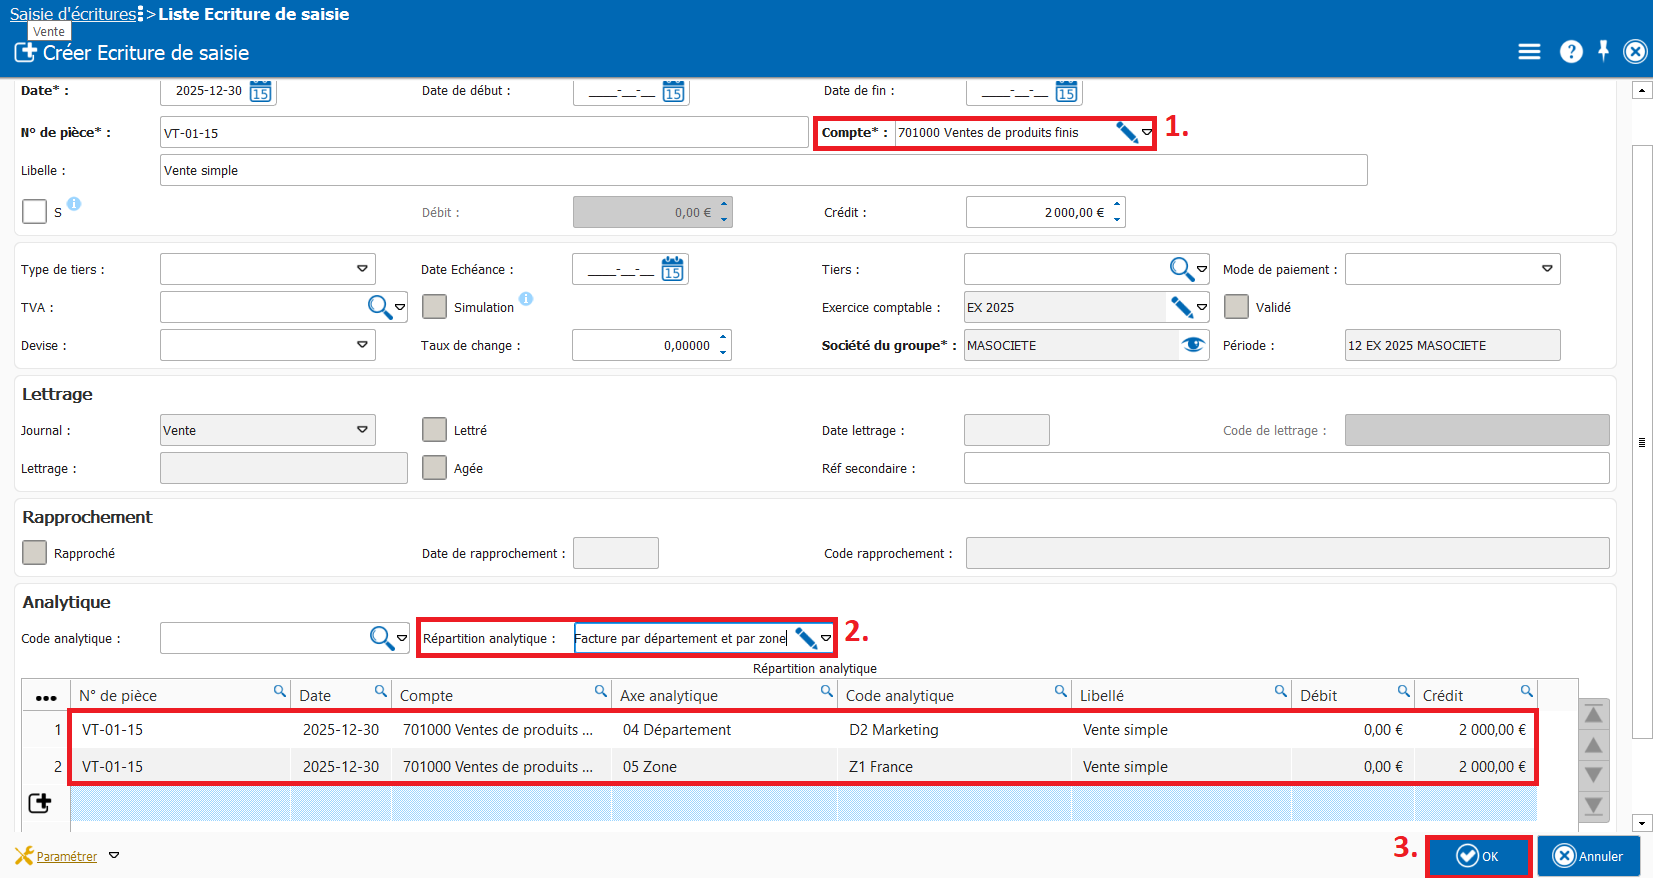The height and width of the screenshot is (878, 1653).
Task: Expand the Journal dropdown showing Vente
Action: 362,430
